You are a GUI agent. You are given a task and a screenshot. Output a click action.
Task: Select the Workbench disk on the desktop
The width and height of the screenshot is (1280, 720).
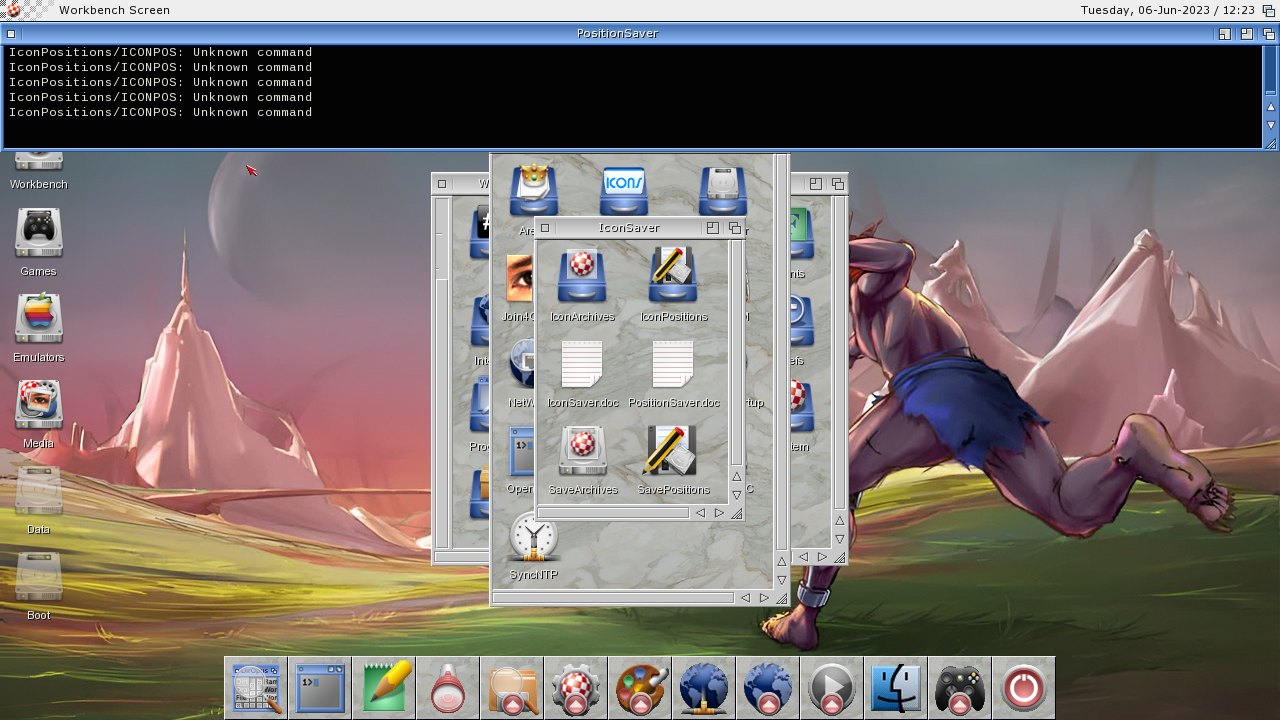(39, 162)
